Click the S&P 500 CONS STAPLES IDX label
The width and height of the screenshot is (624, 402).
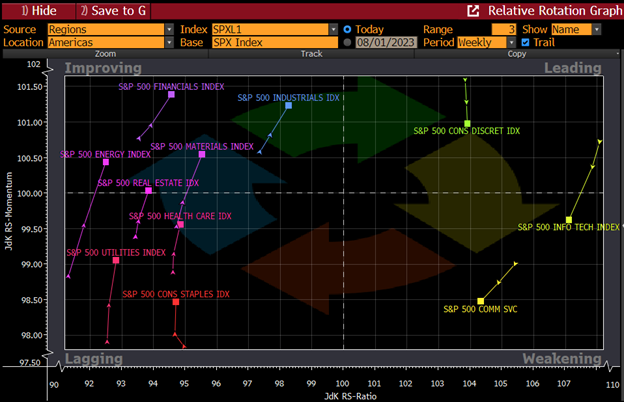coord(176,294)
